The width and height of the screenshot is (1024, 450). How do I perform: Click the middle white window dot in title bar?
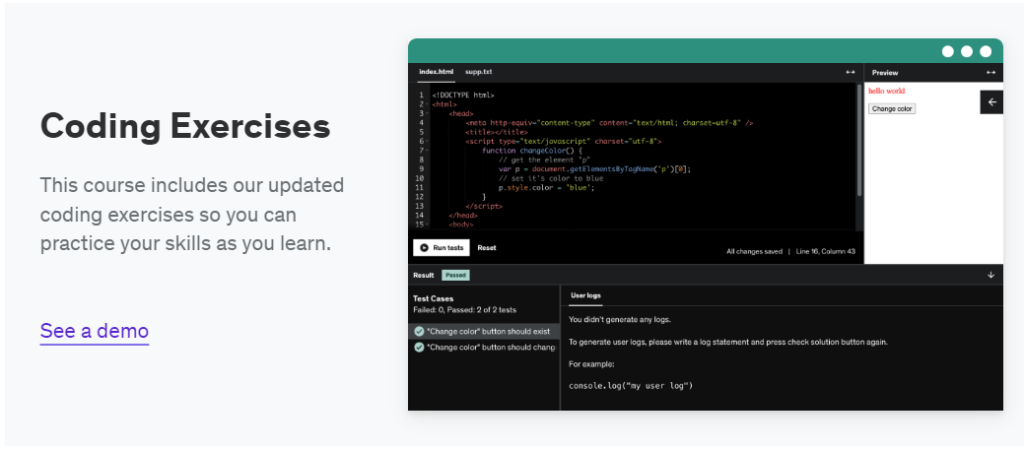click(x=967, y=52)
